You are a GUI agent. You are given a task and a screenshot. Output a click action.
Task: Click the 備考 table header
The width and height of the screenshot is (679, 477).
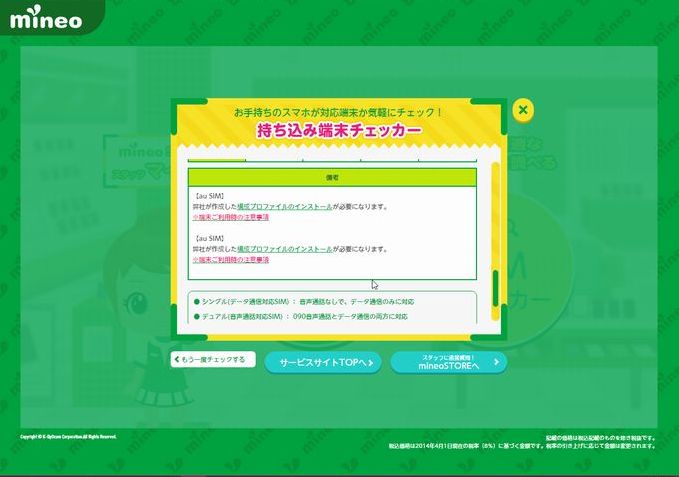332,177
